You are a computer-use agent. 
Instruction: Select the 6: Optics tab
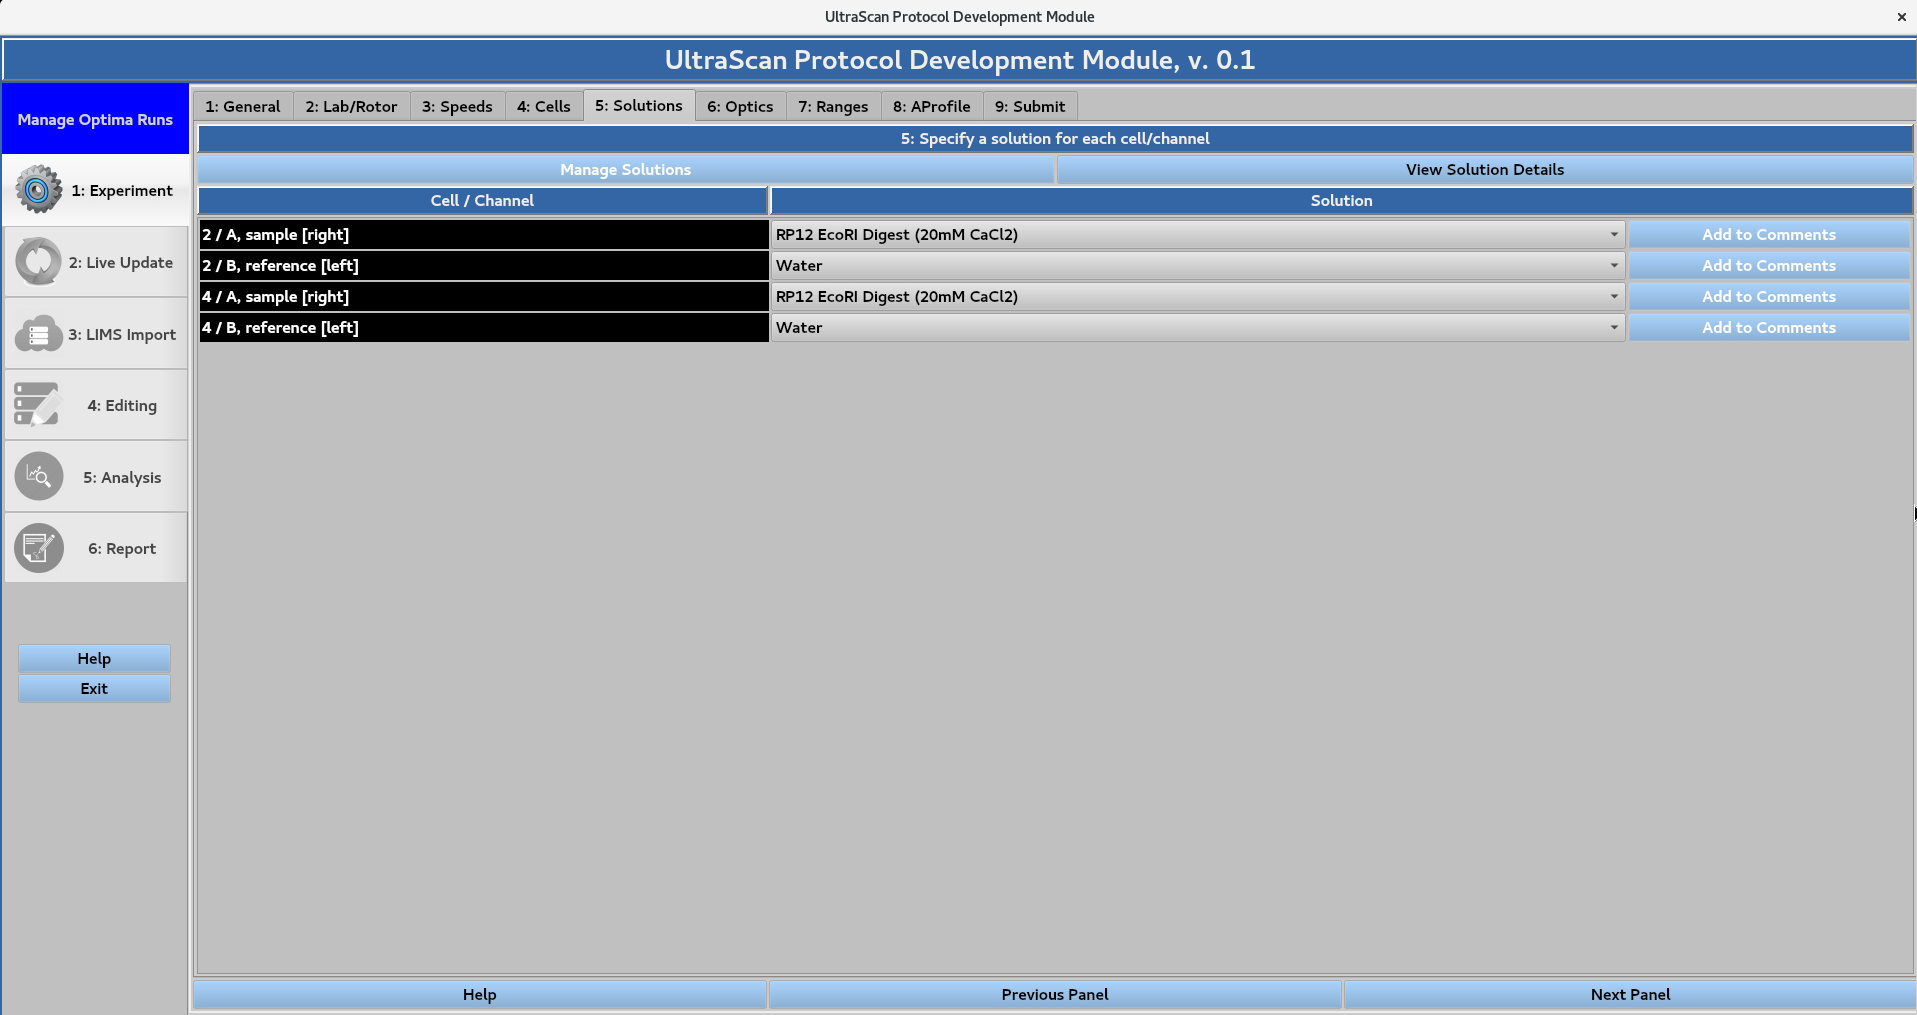click(739, 106)
